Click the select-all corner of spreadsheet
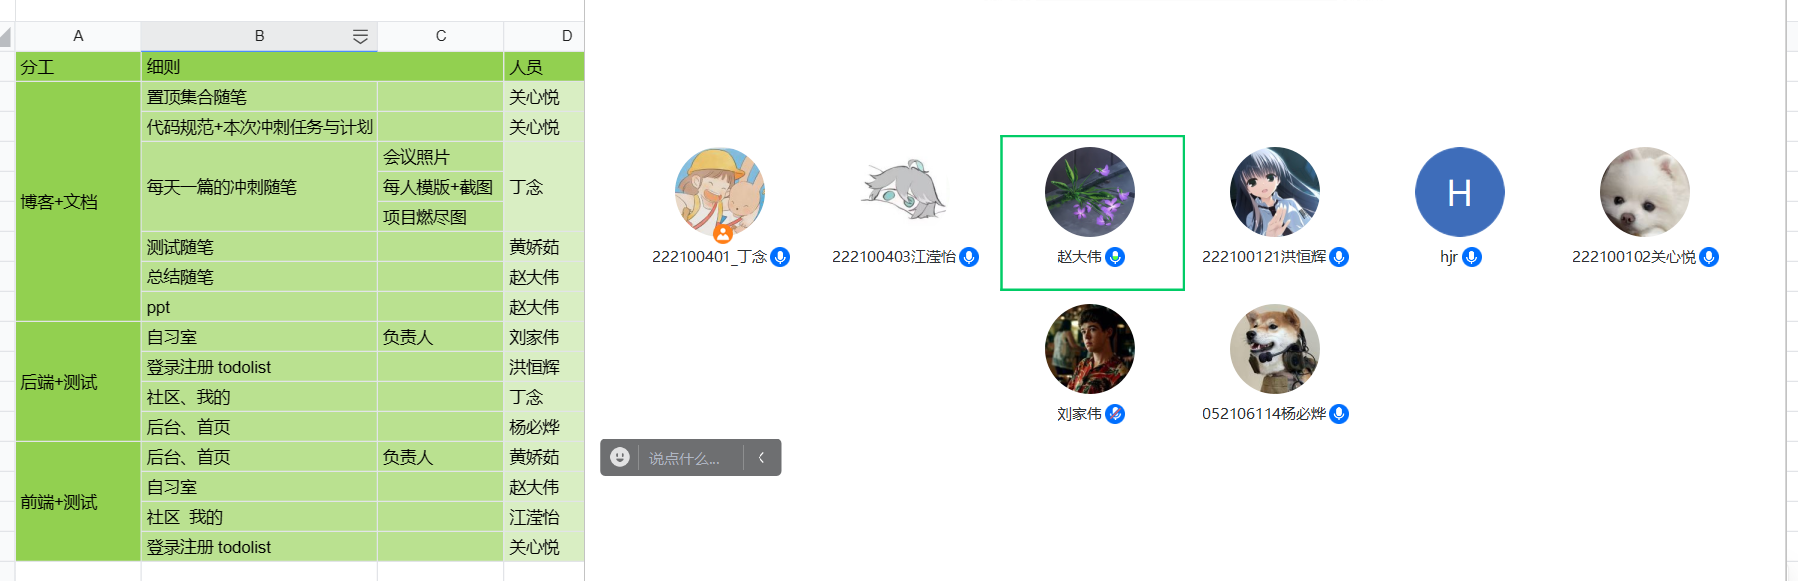1798x581 pixels. point(7,37)
